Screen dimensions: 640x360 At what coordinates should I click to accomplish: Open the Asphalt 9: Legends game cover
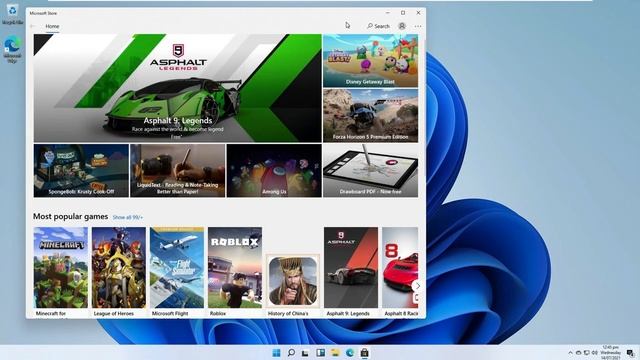click(351, 267)
